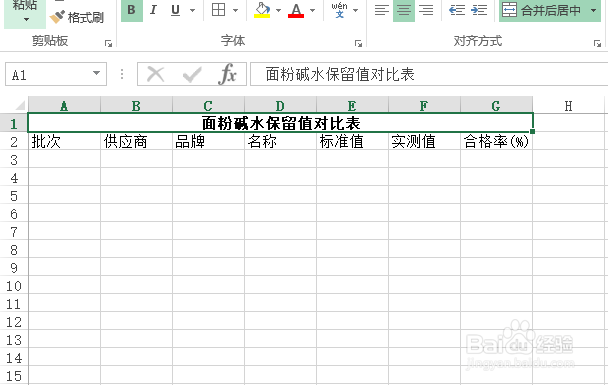Select row 14 header

[14, 358]
